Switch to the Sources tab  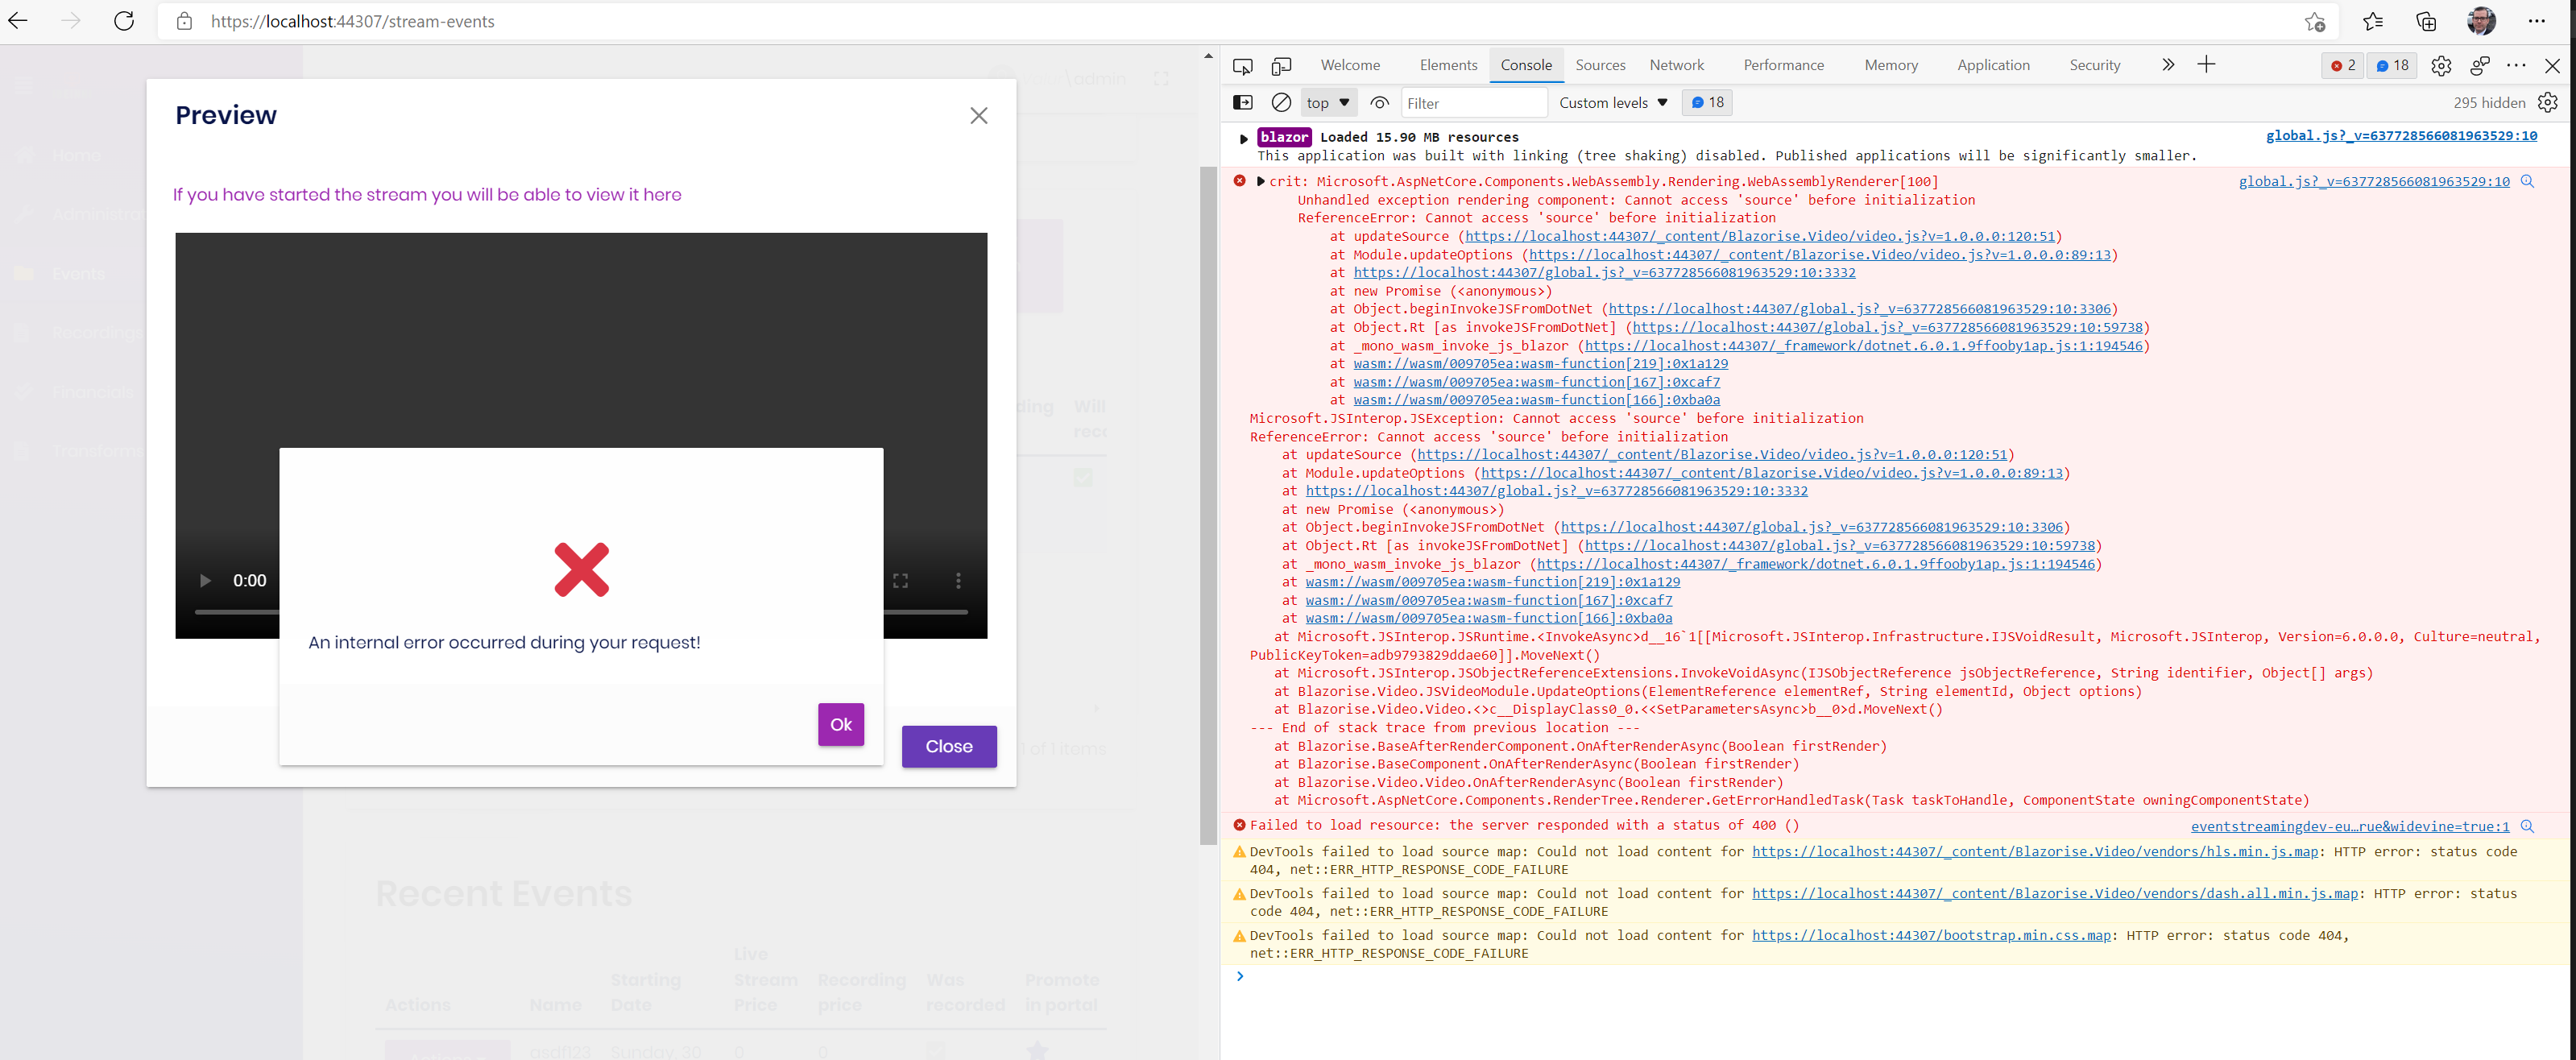[1600, 64]
